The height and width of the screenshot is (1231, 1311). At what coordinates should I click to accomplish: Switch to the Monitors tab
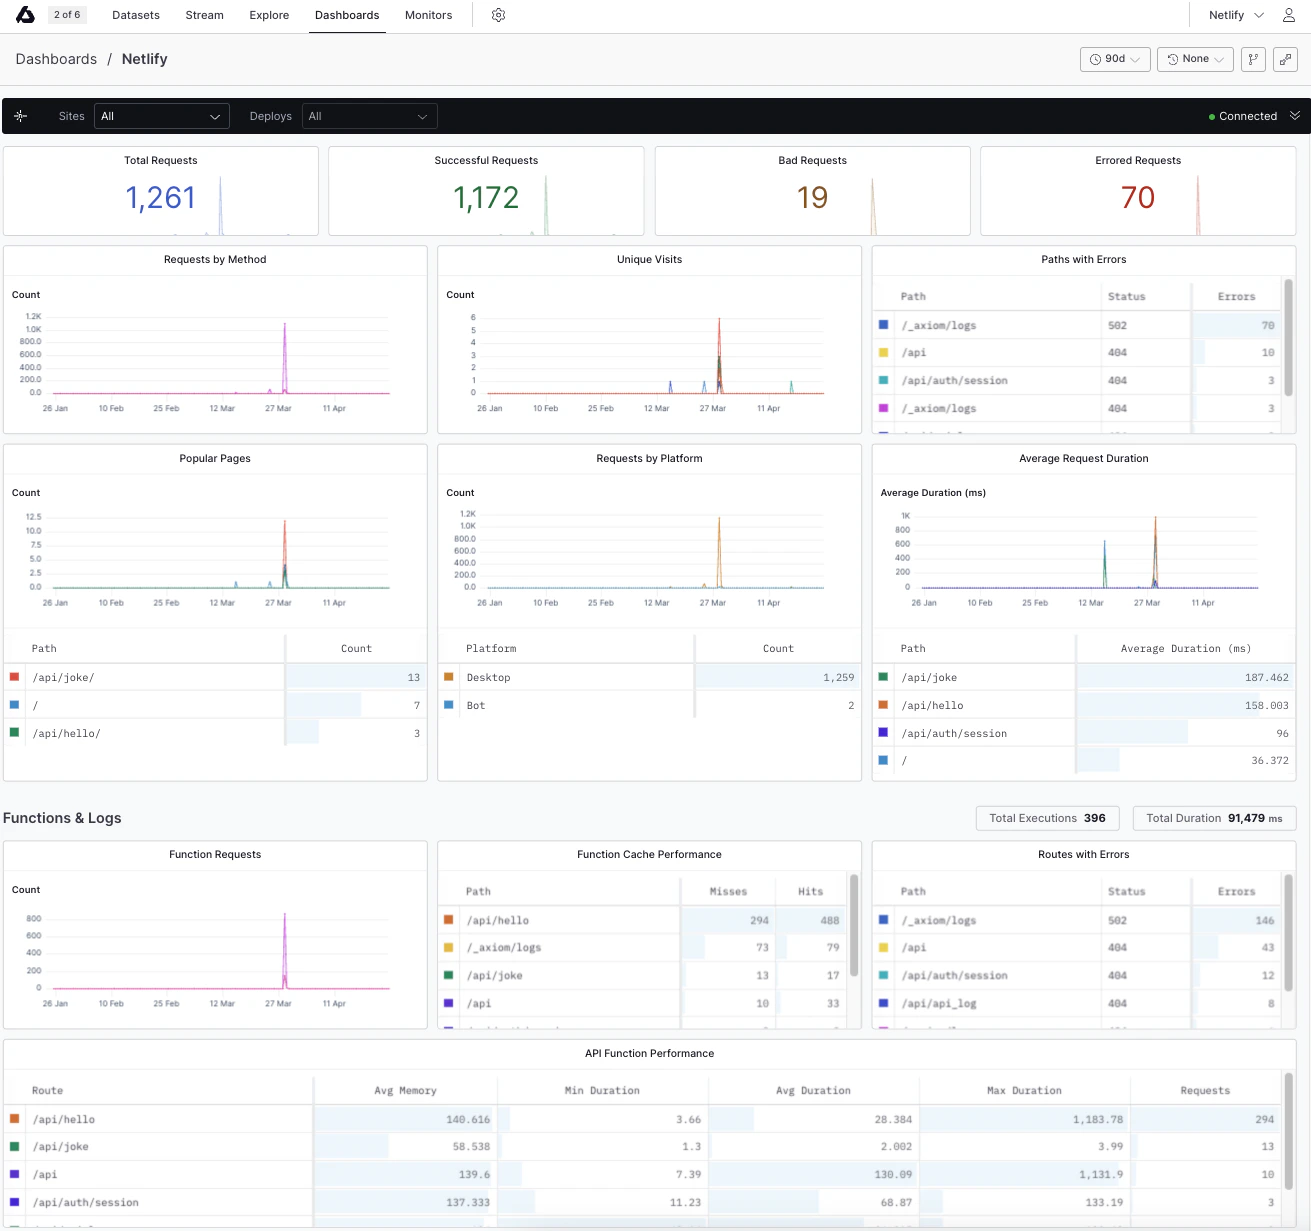(428, 15)
